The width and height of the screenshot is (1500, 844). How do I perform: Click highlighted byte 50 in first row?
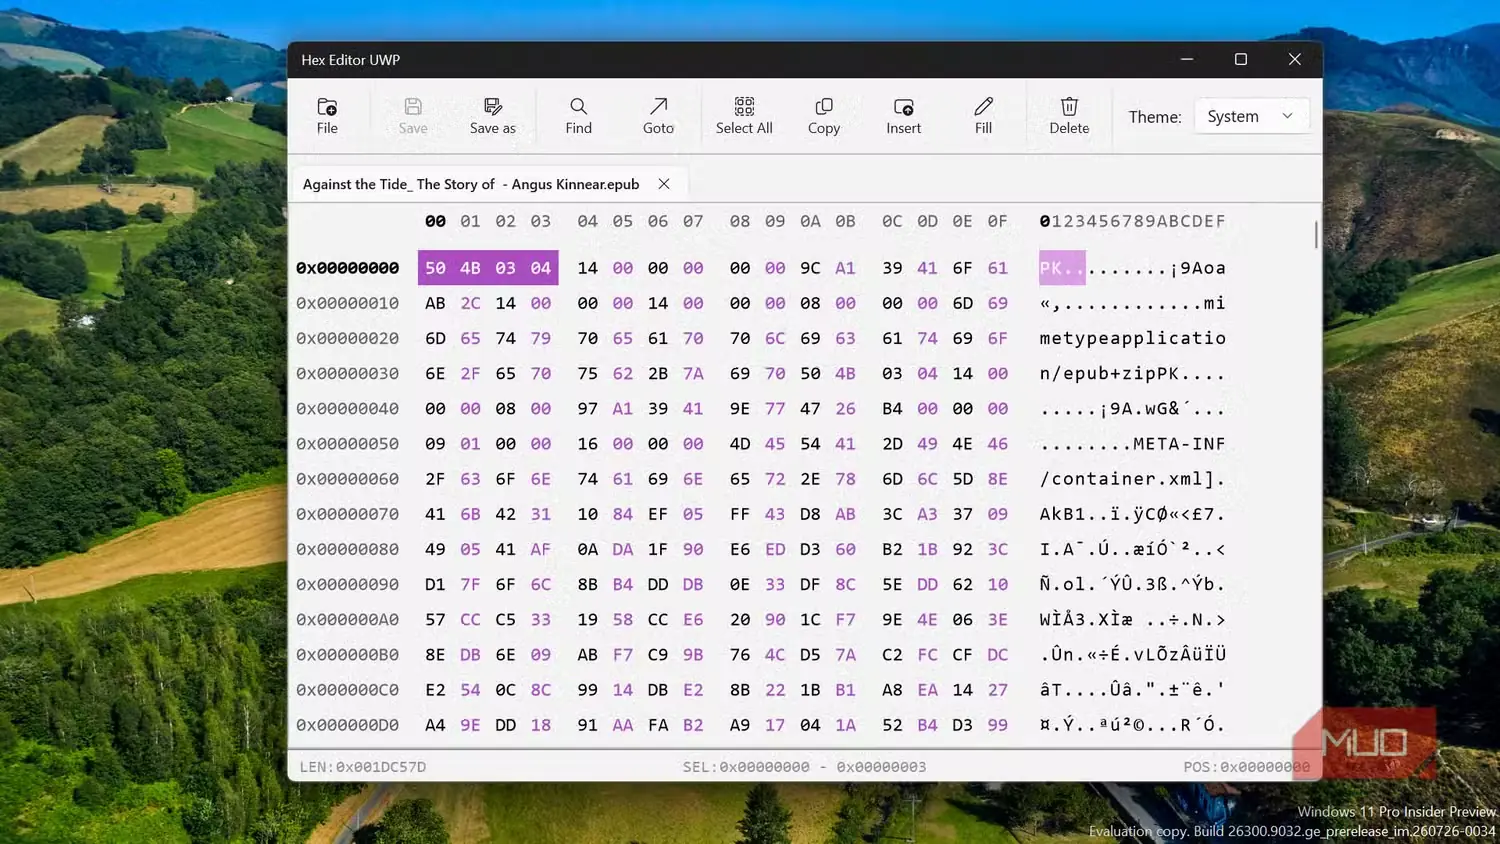[435, 268]
